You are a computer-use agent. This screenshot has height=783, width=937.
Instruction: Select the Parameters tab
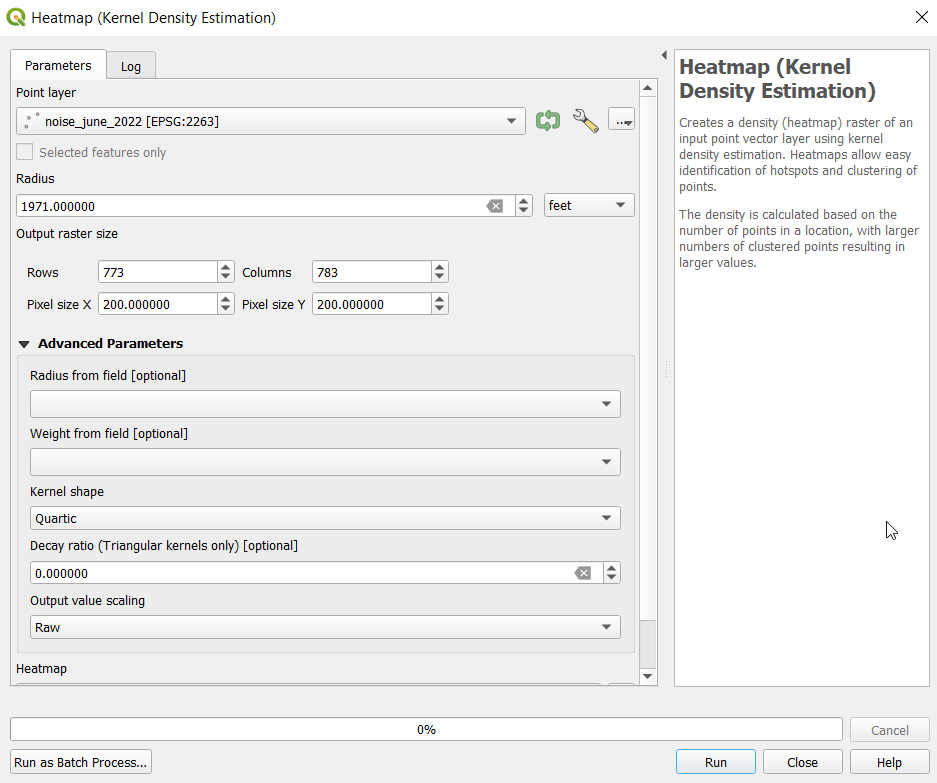coord(58,65)
